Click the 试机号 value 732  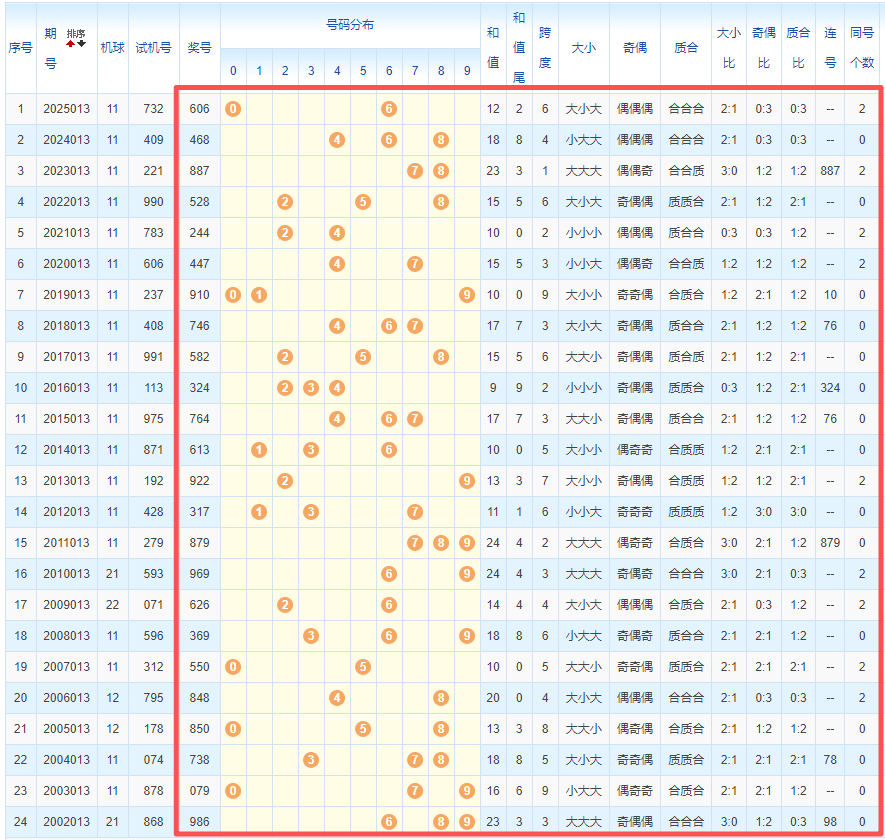click(x=153, y=108)
